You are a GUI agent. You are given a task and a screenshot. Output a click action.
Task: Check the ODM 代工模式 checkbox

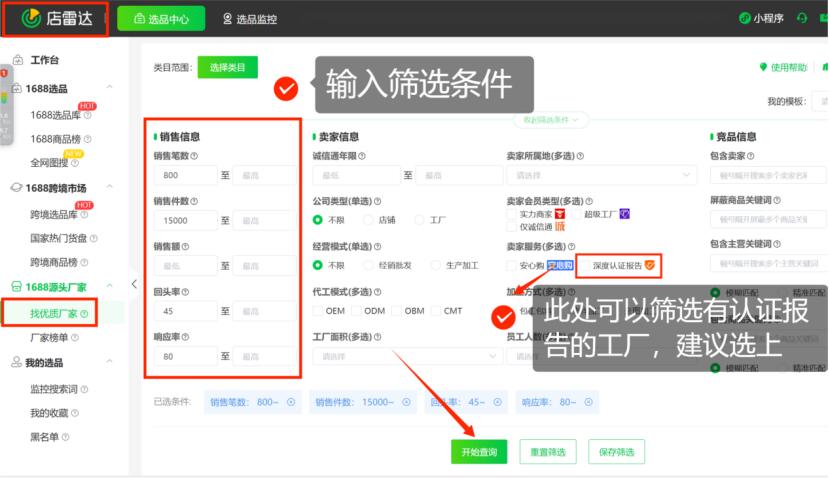pyautogui.click(x=356, y=311)
